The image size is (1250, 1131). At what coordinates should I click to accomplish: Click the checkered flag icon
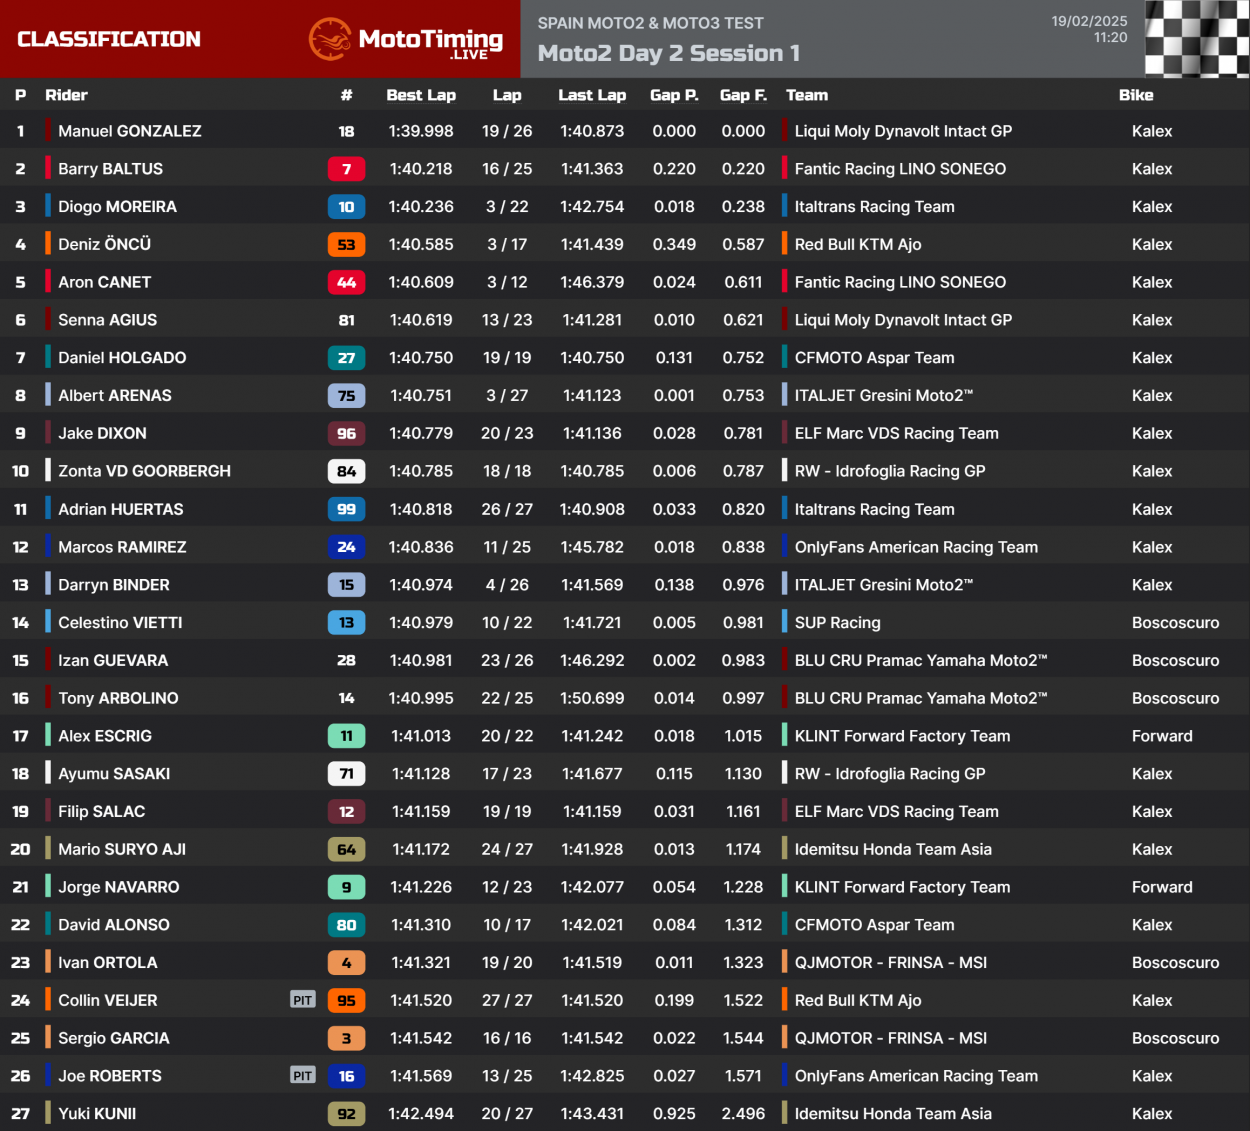[1196, 40]
